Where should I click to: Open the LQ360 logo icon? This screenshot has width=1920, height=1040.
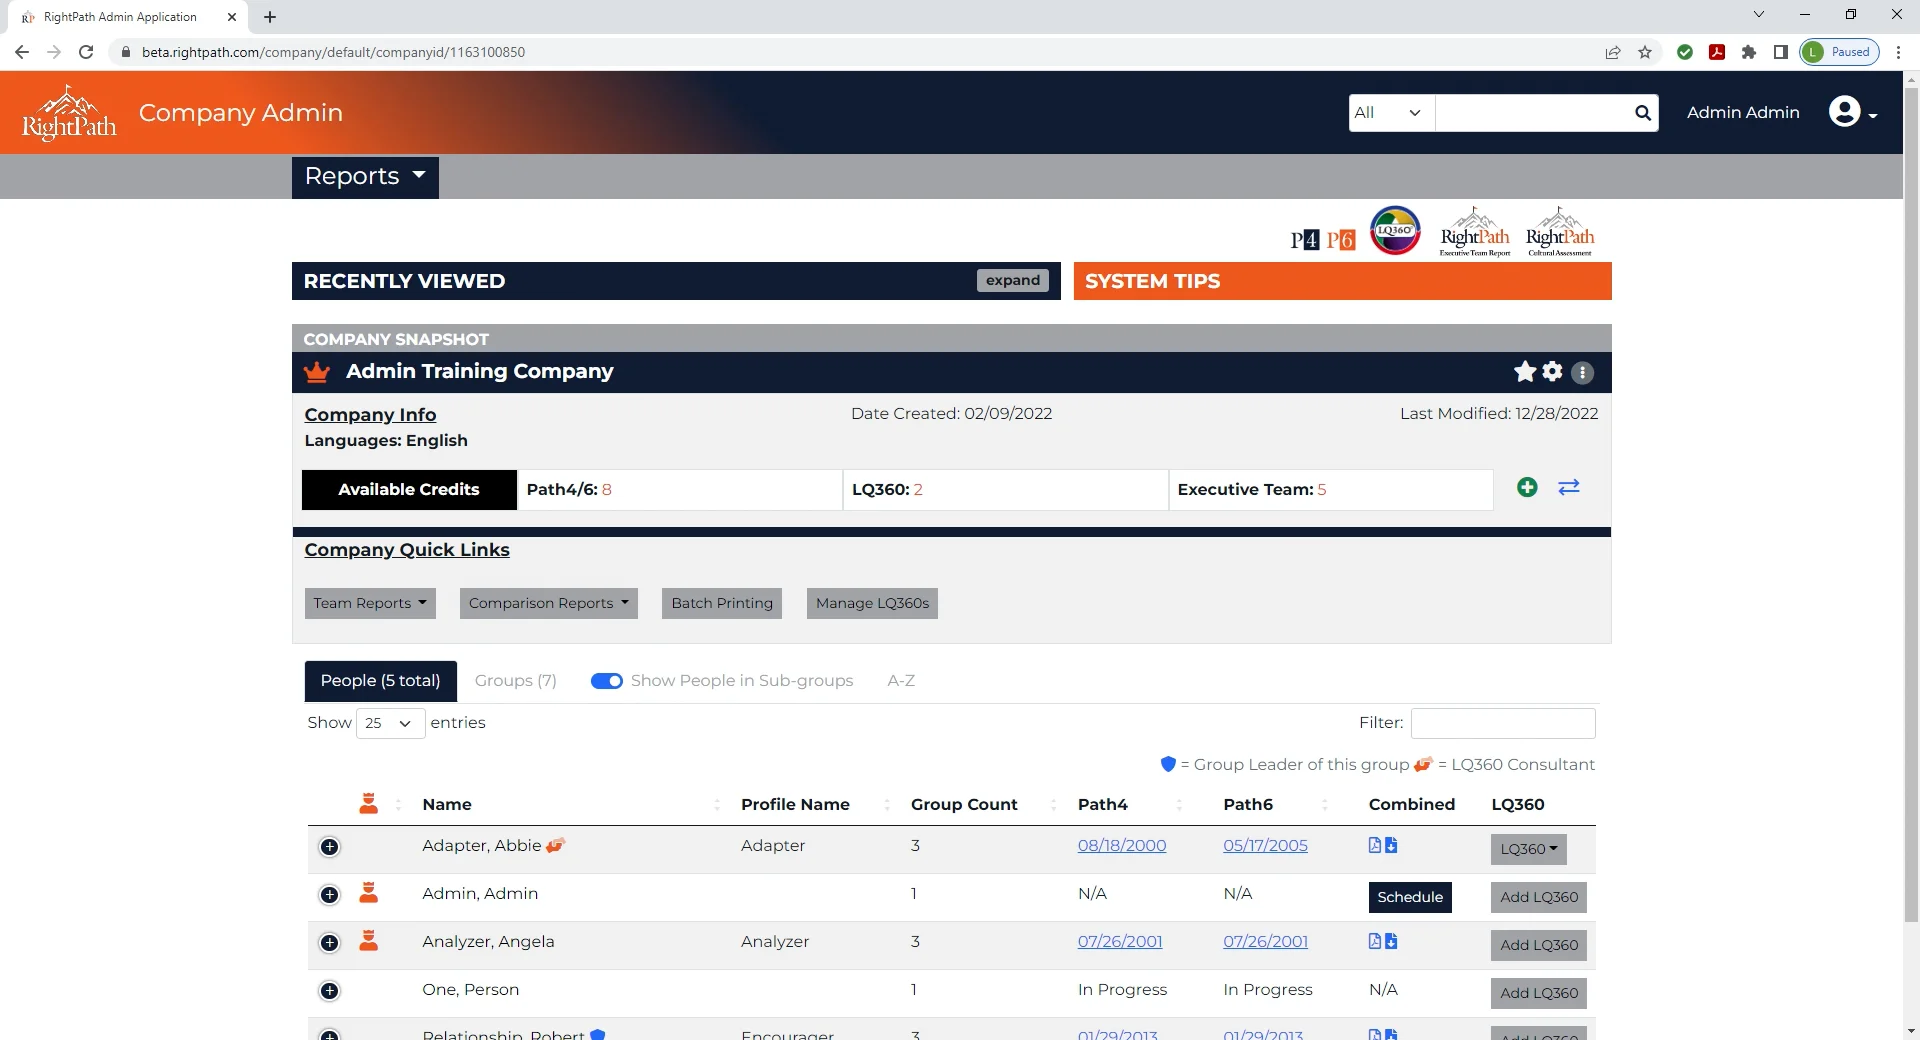1395,230
